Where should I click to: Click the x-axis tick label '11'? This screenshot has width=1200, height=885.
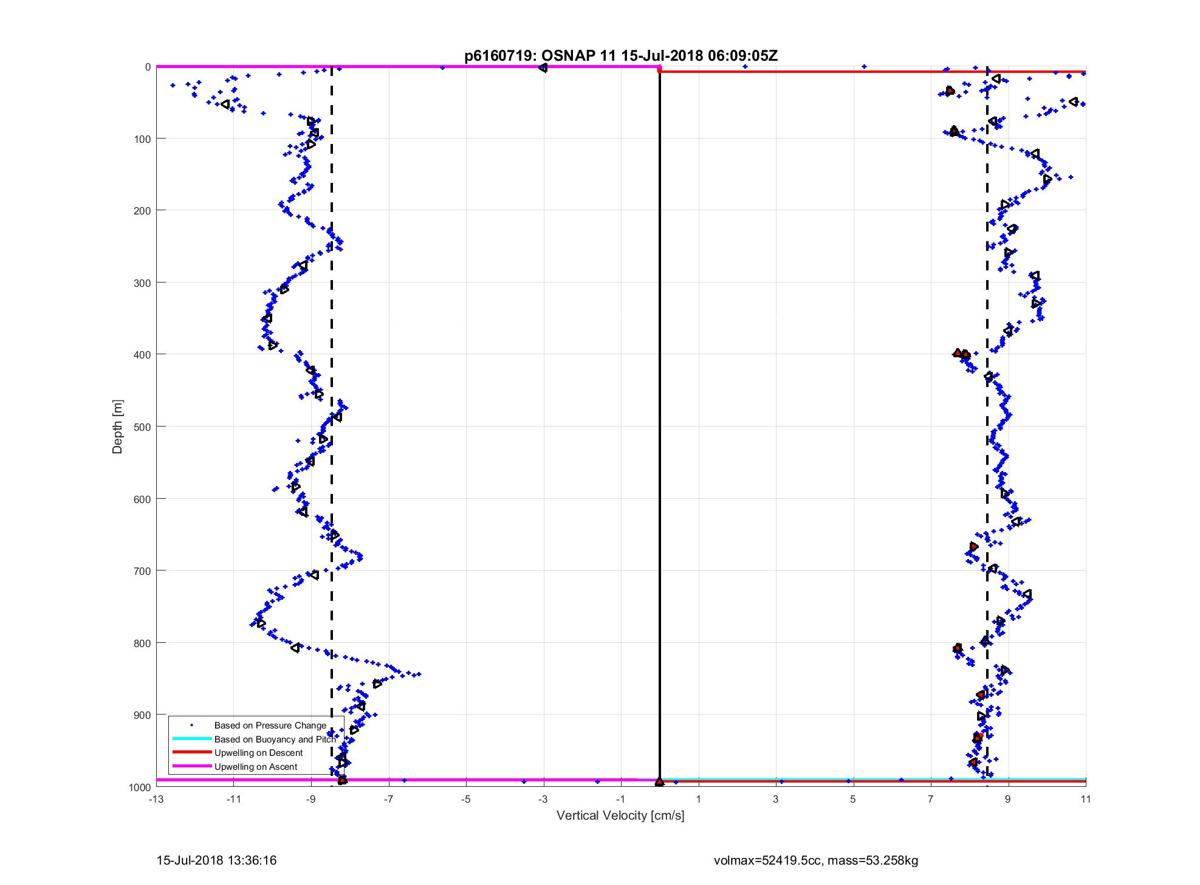click(1086, 800)
